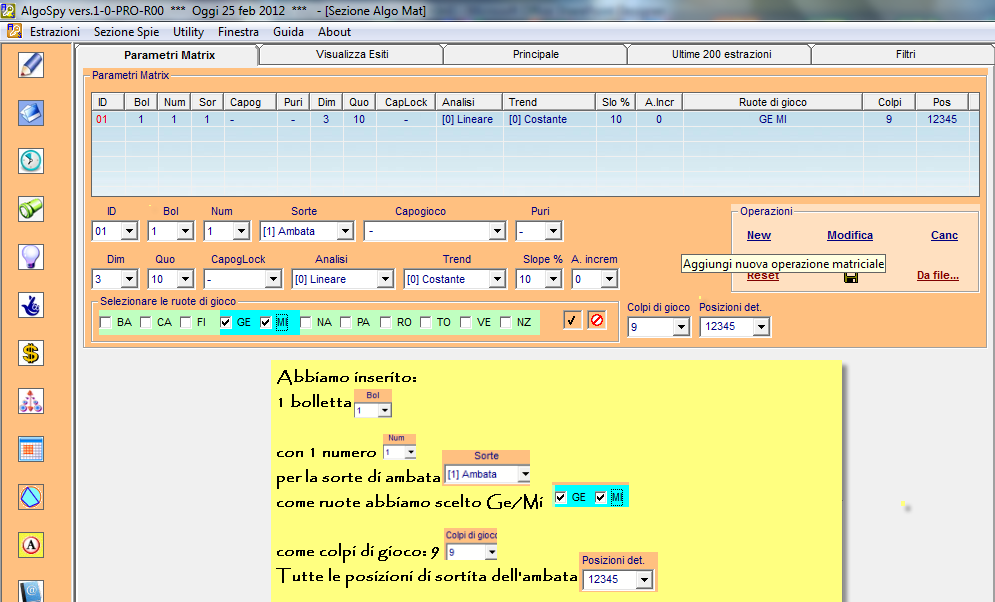Click the Ruote di gioco column header
This screenshot has width=995, height=602.
[x=772, y=102]
